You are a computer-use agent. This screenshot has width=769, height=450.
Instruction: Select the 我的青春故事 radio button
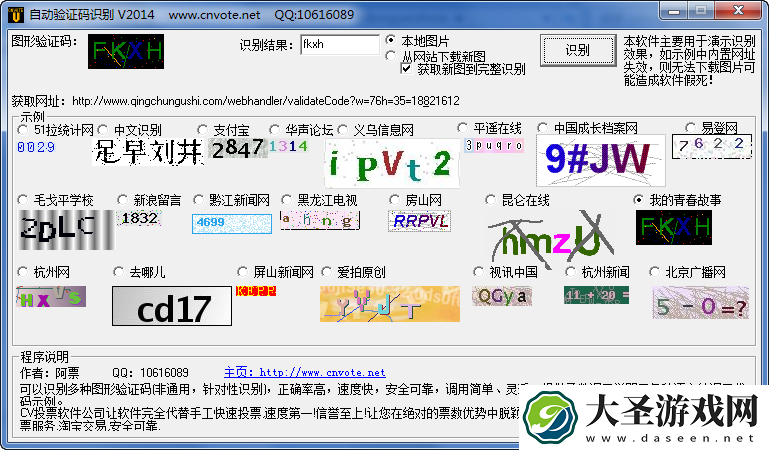point(639,200)
